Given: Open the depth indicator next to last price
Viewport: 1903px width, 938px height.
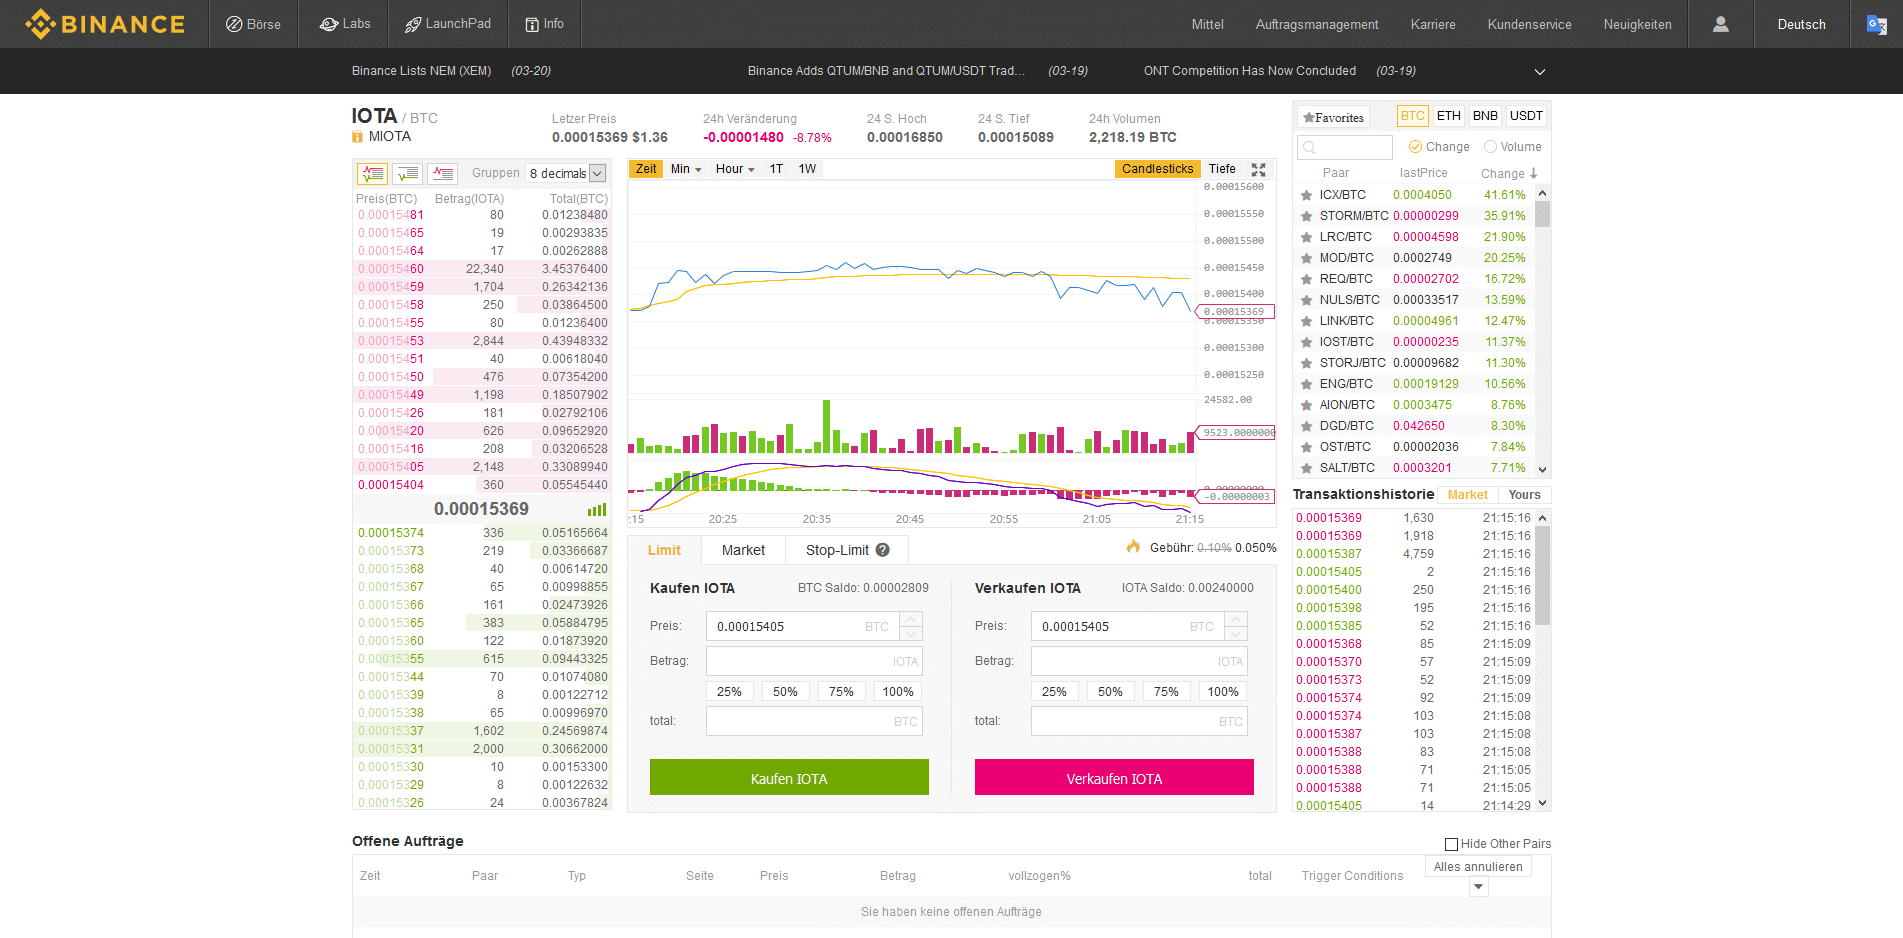Looking at the screenshot, I should tap(596, 509).
